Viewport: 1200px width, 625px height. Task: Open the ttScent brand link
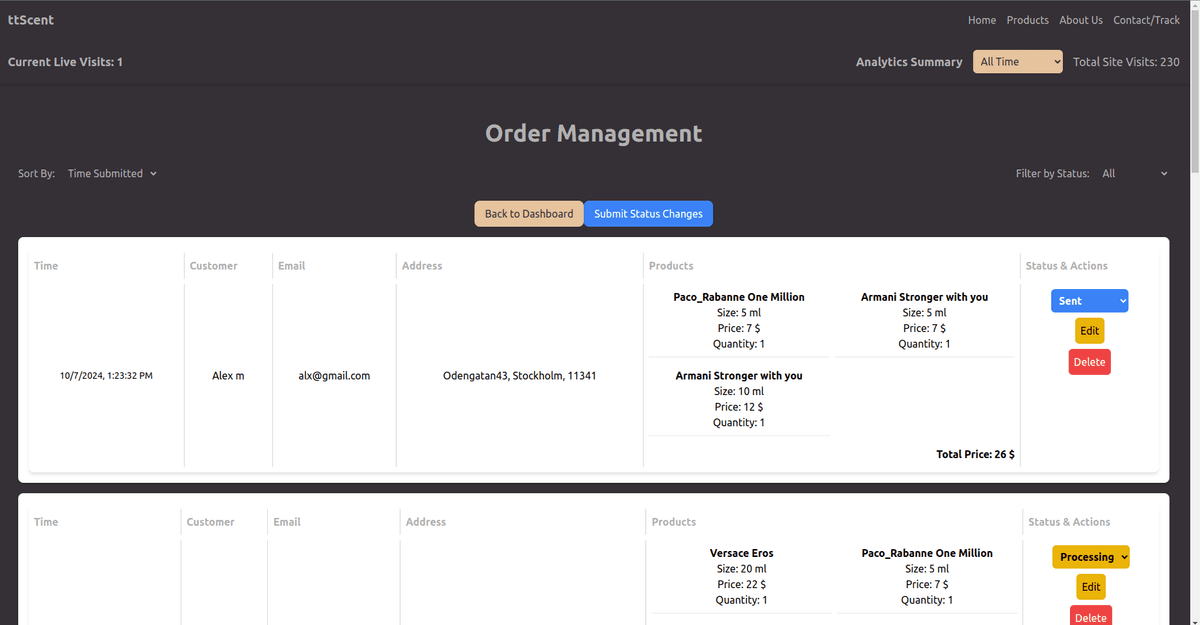click(31, 20)
